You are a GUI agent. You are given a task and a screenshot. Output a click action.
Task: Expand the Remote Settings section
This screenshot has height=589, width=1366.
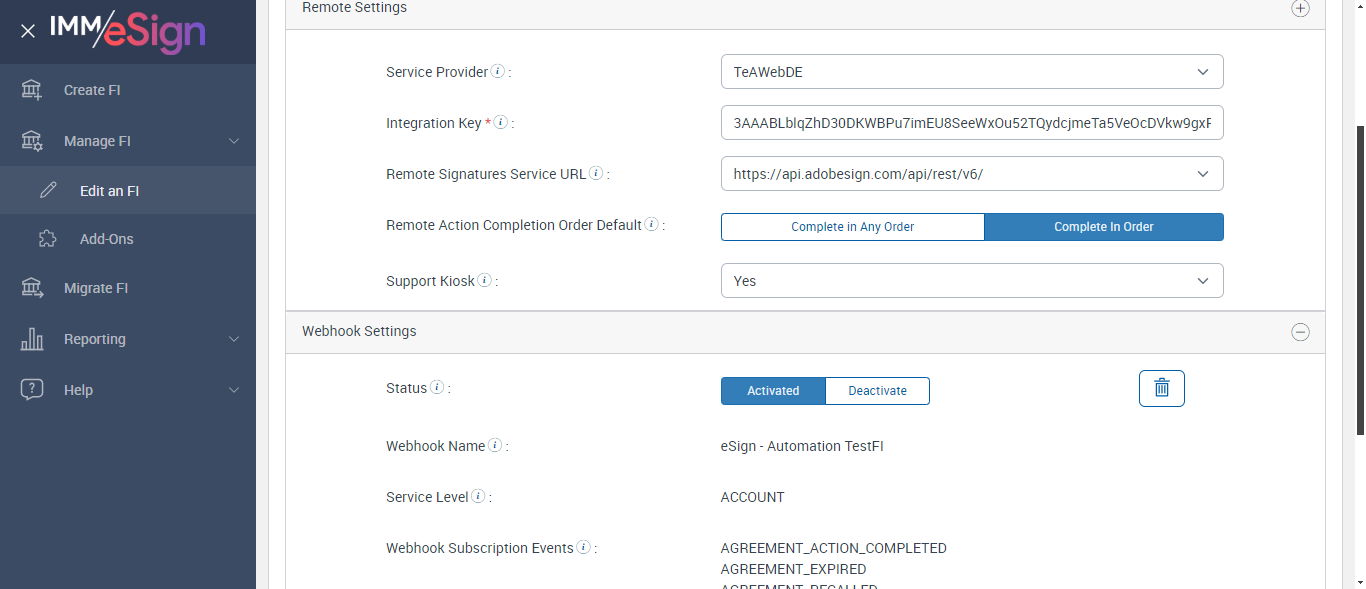[1300, 8]
